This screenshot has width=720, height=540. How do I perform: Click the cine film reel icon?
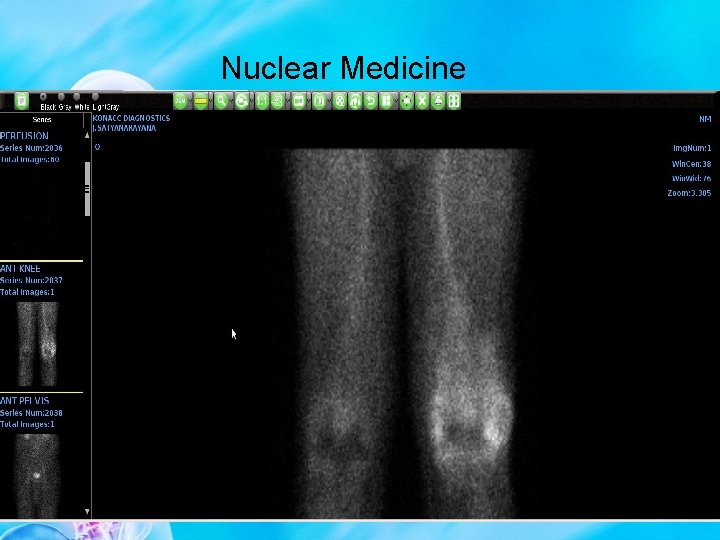pos(339,101)
